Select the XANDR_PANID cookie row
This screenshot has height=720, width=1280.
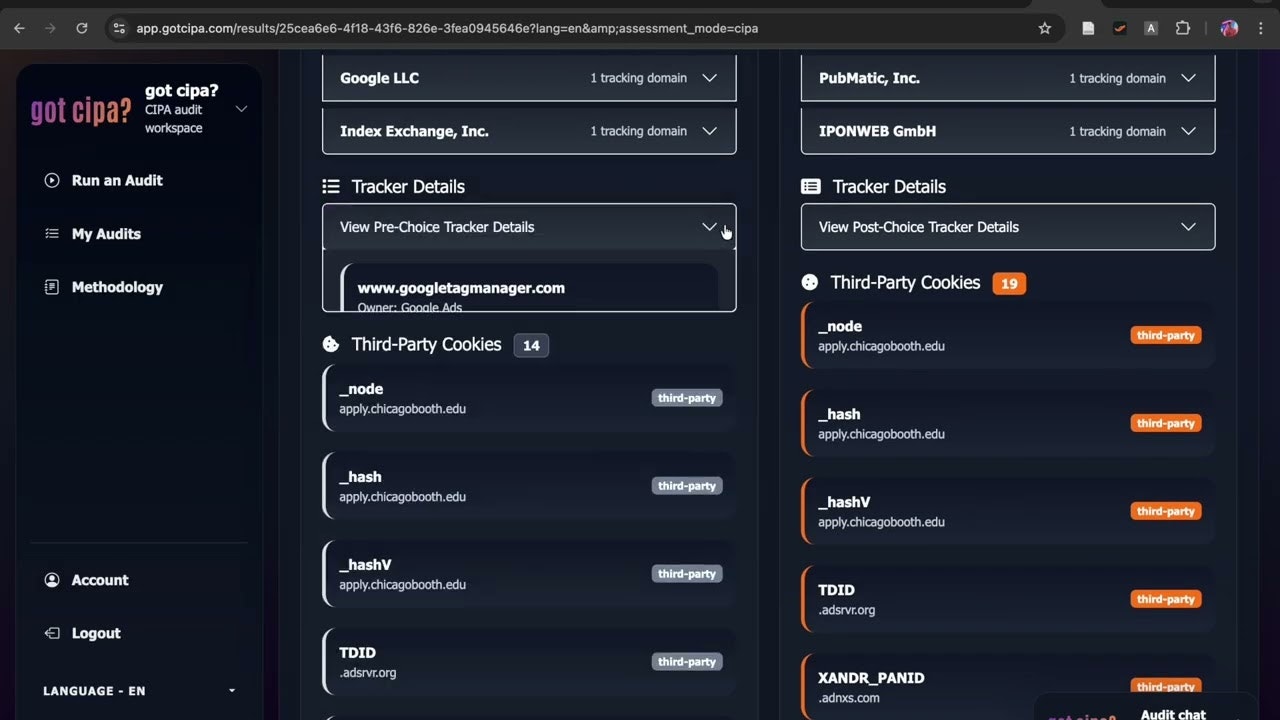click(x=1008, y=687)
